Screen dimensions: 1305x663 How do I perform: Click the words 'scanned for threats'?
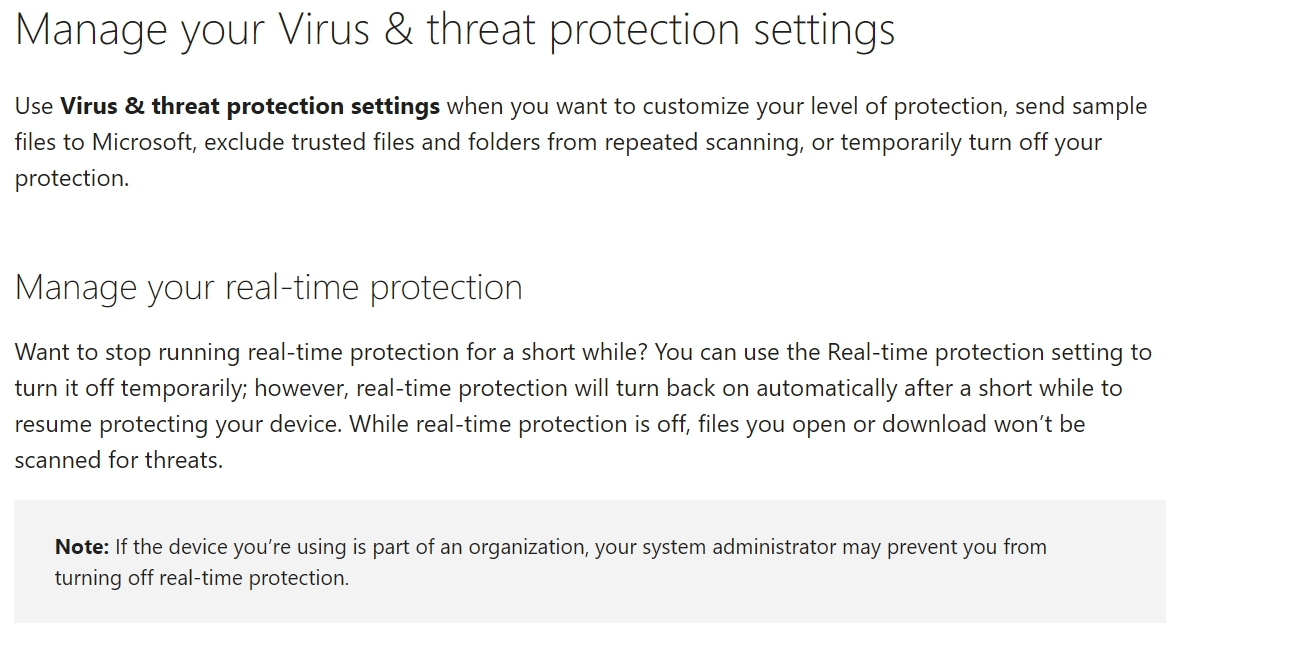click(118, 460)
